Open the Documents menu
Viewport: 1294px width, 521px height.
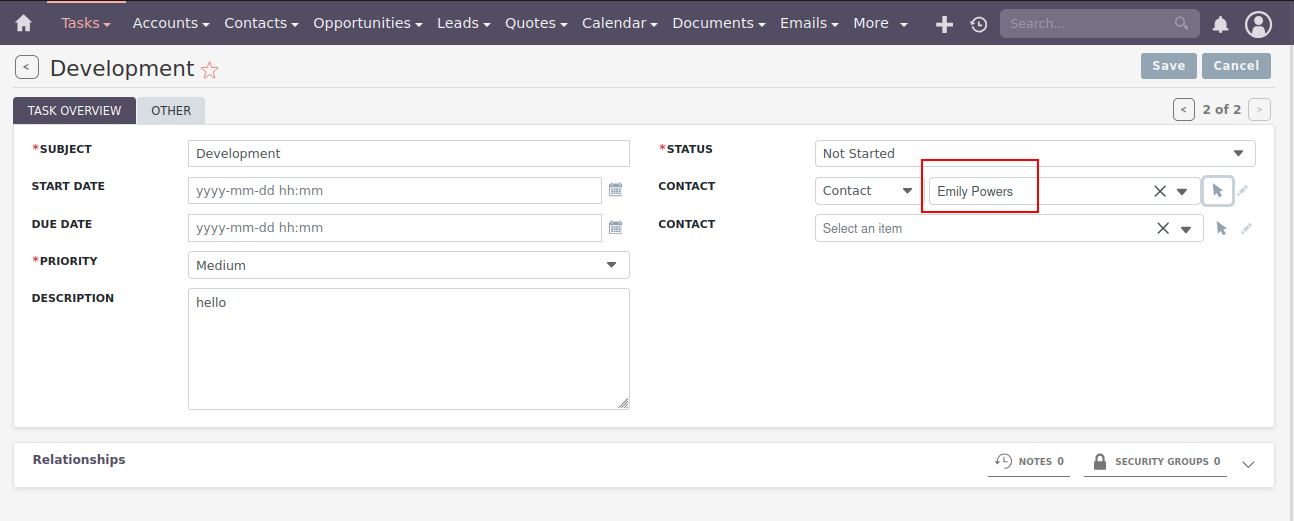[719, 23]
